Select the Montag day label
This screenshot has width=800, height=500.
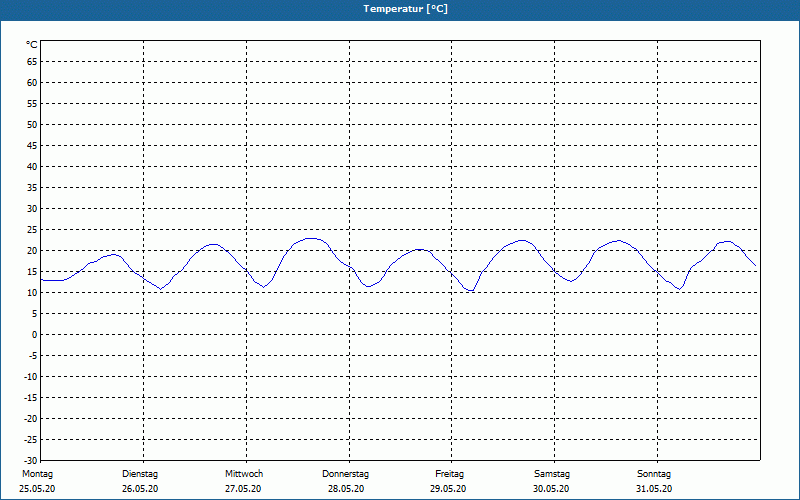click(37, 473)
